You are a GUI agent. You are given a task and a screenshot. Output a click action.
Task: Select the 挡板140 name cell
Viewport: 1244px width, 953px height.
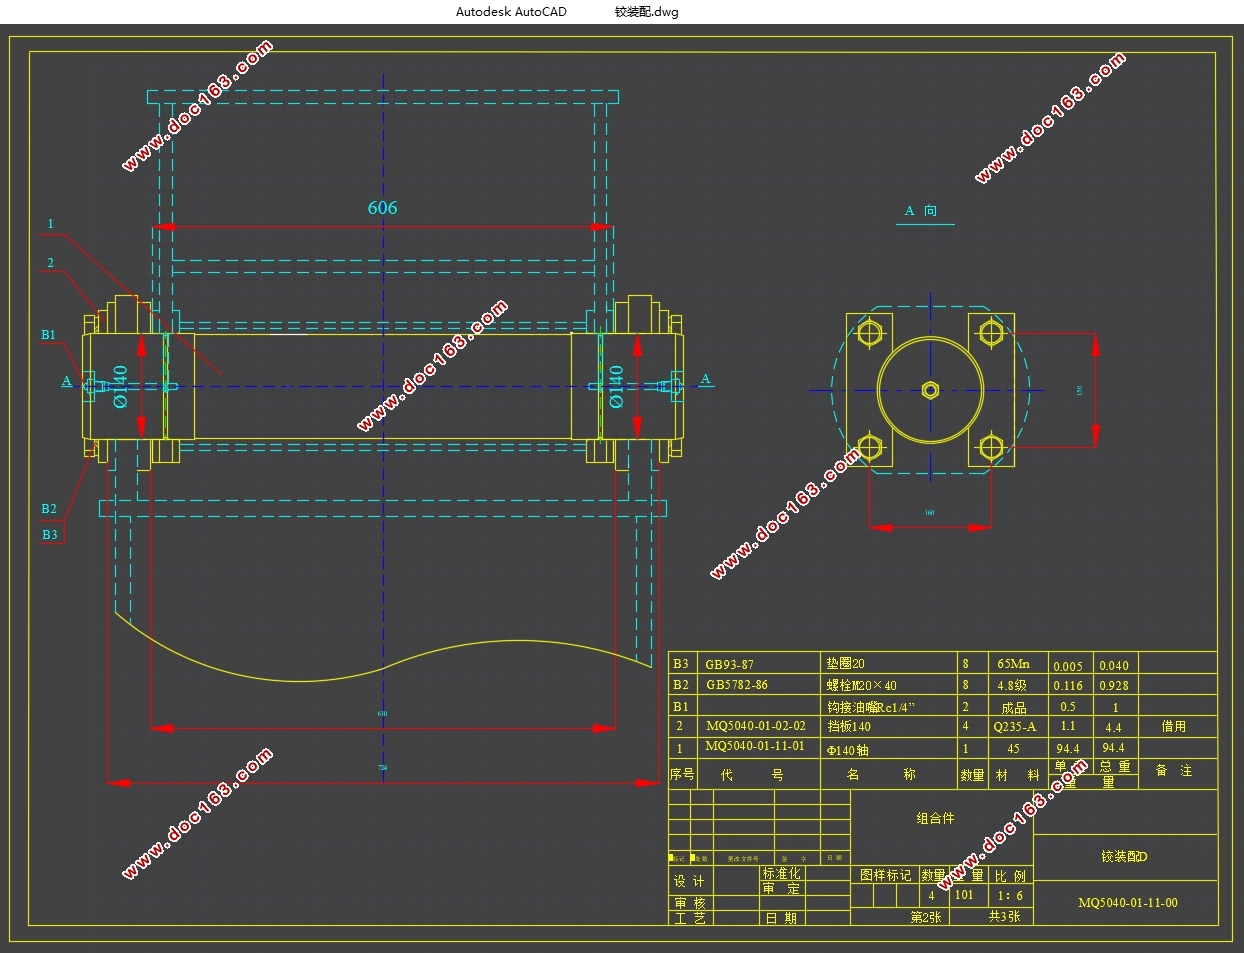pyautogui.click(x=849, y=727)
